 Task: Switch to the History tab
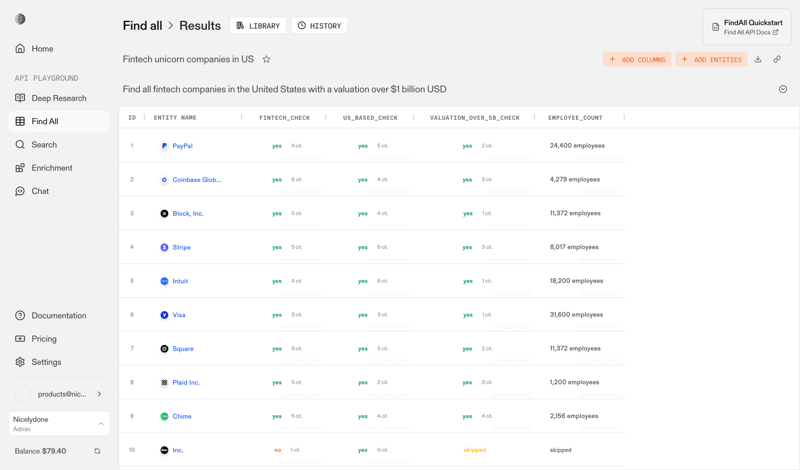click(319, 26)
